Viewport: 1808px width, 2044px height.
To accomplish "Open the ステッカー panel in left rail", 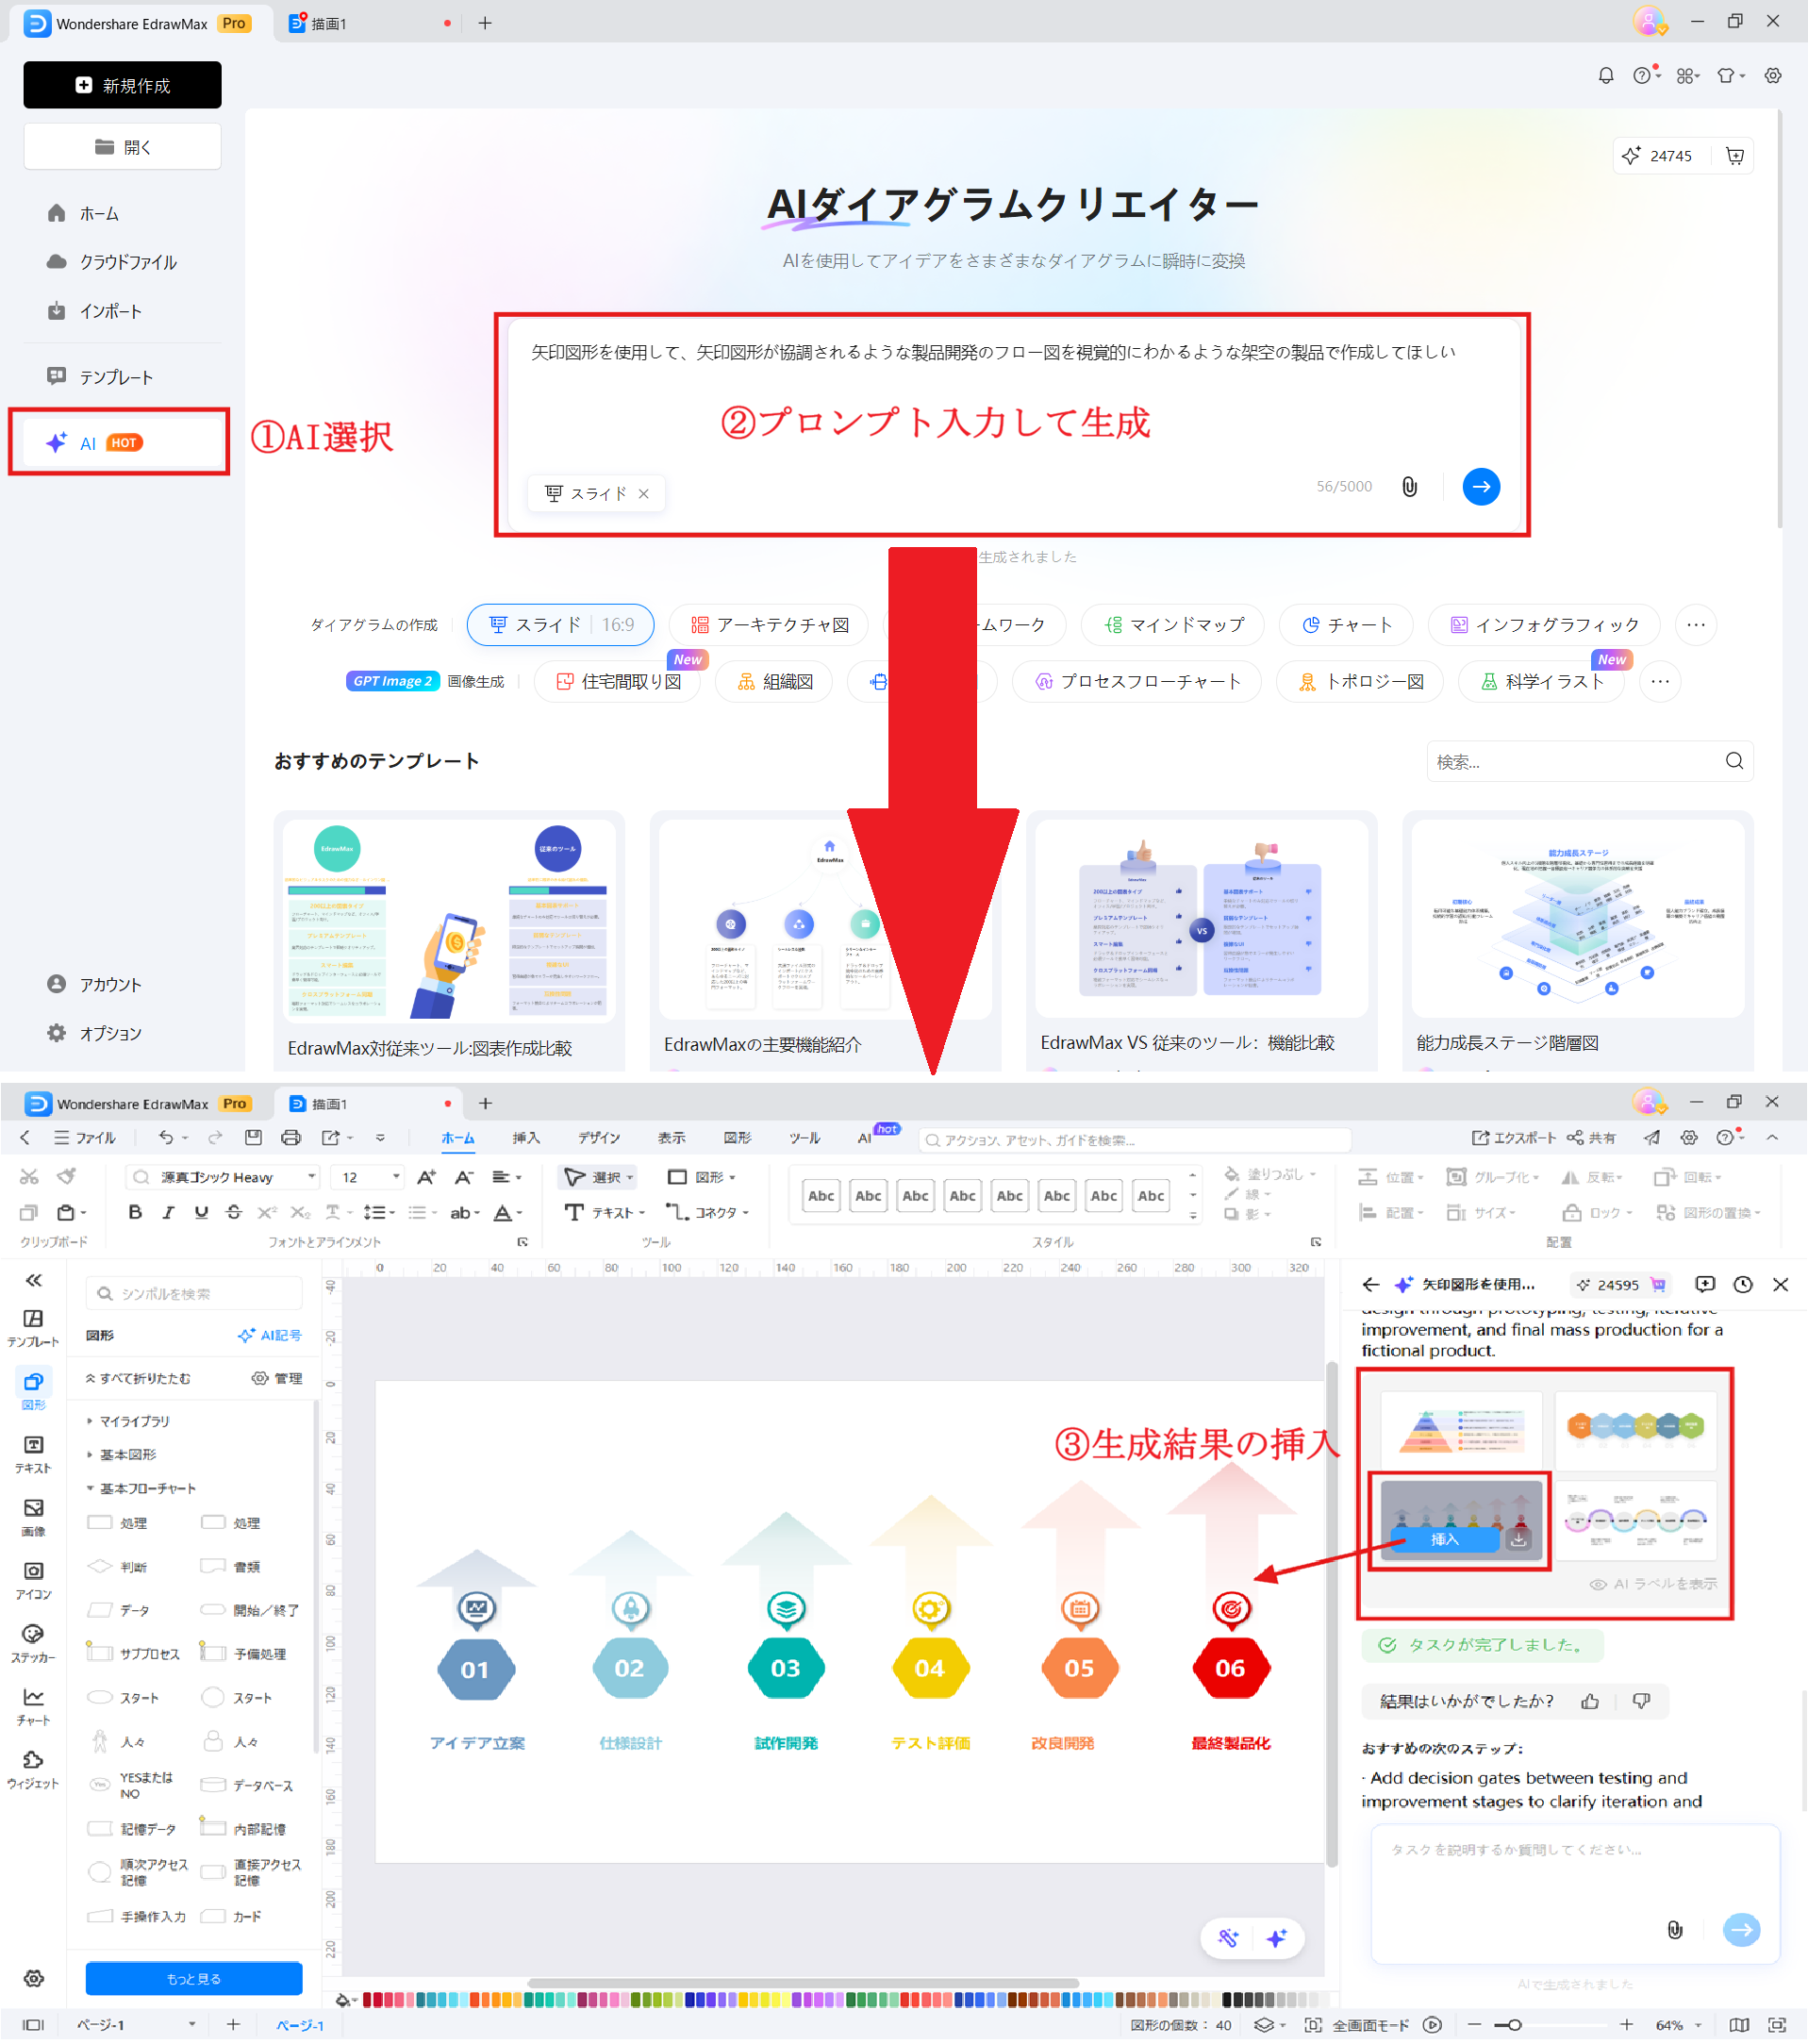I will [x=33, y=1644].
